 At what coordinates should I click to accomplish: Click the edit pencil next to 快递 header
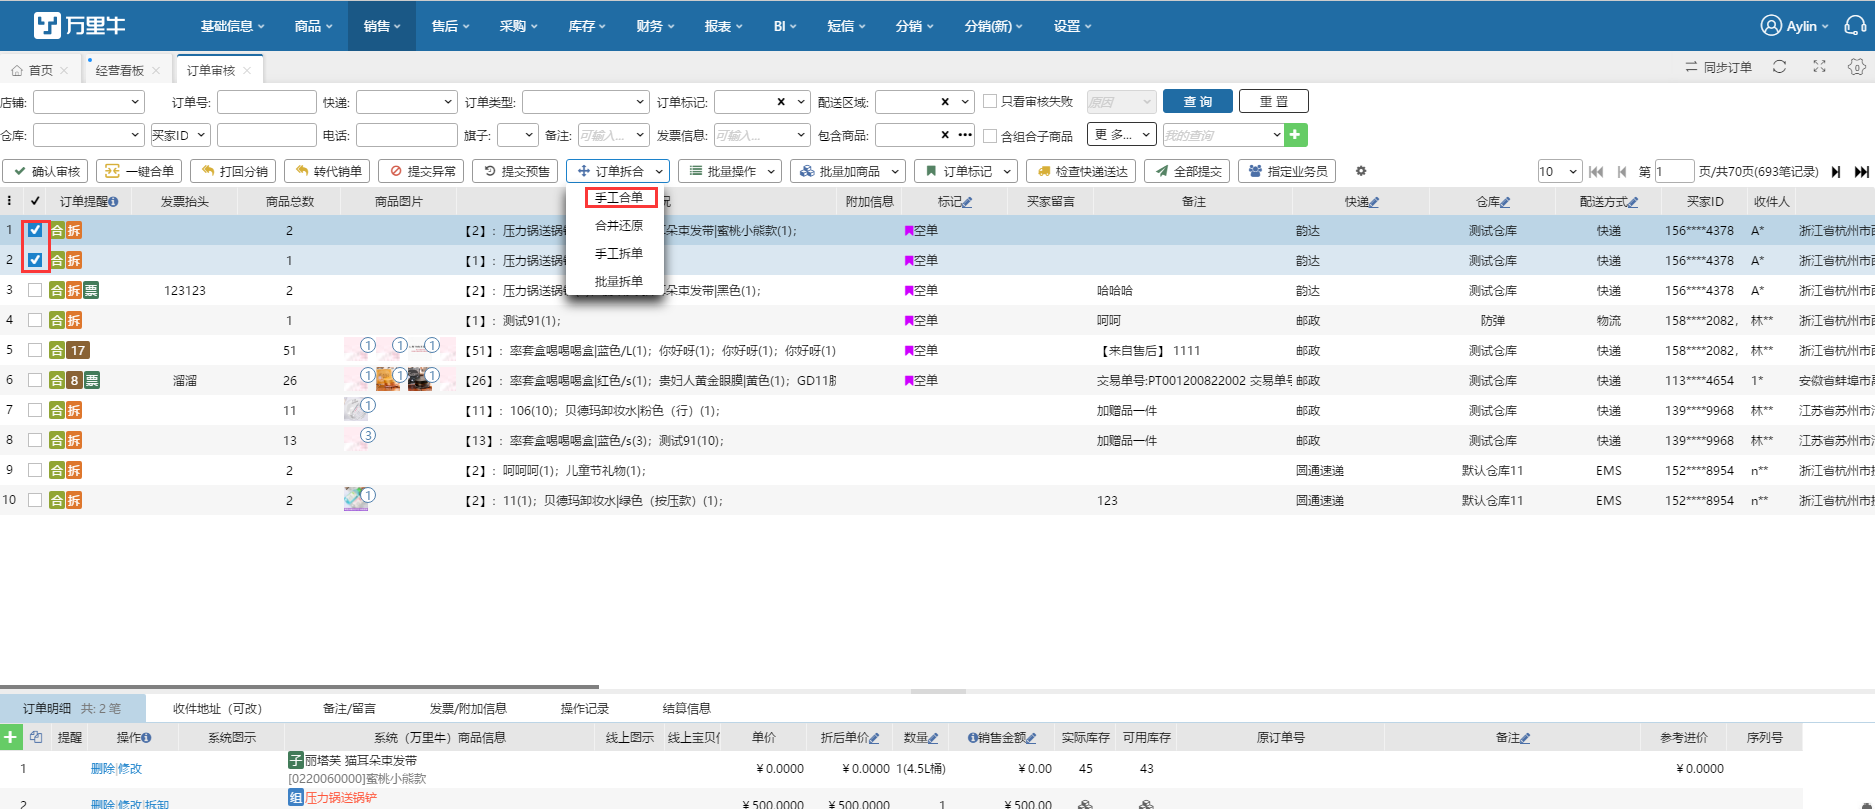point(1375,202)
